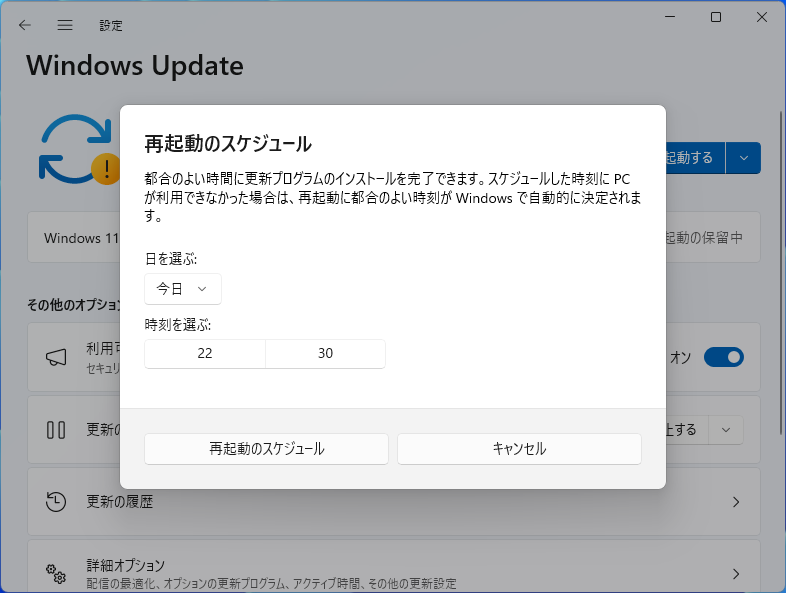Screen dimensions: 786x593
Task: Open 詳細オプション row
Action: tap(394, 566)
